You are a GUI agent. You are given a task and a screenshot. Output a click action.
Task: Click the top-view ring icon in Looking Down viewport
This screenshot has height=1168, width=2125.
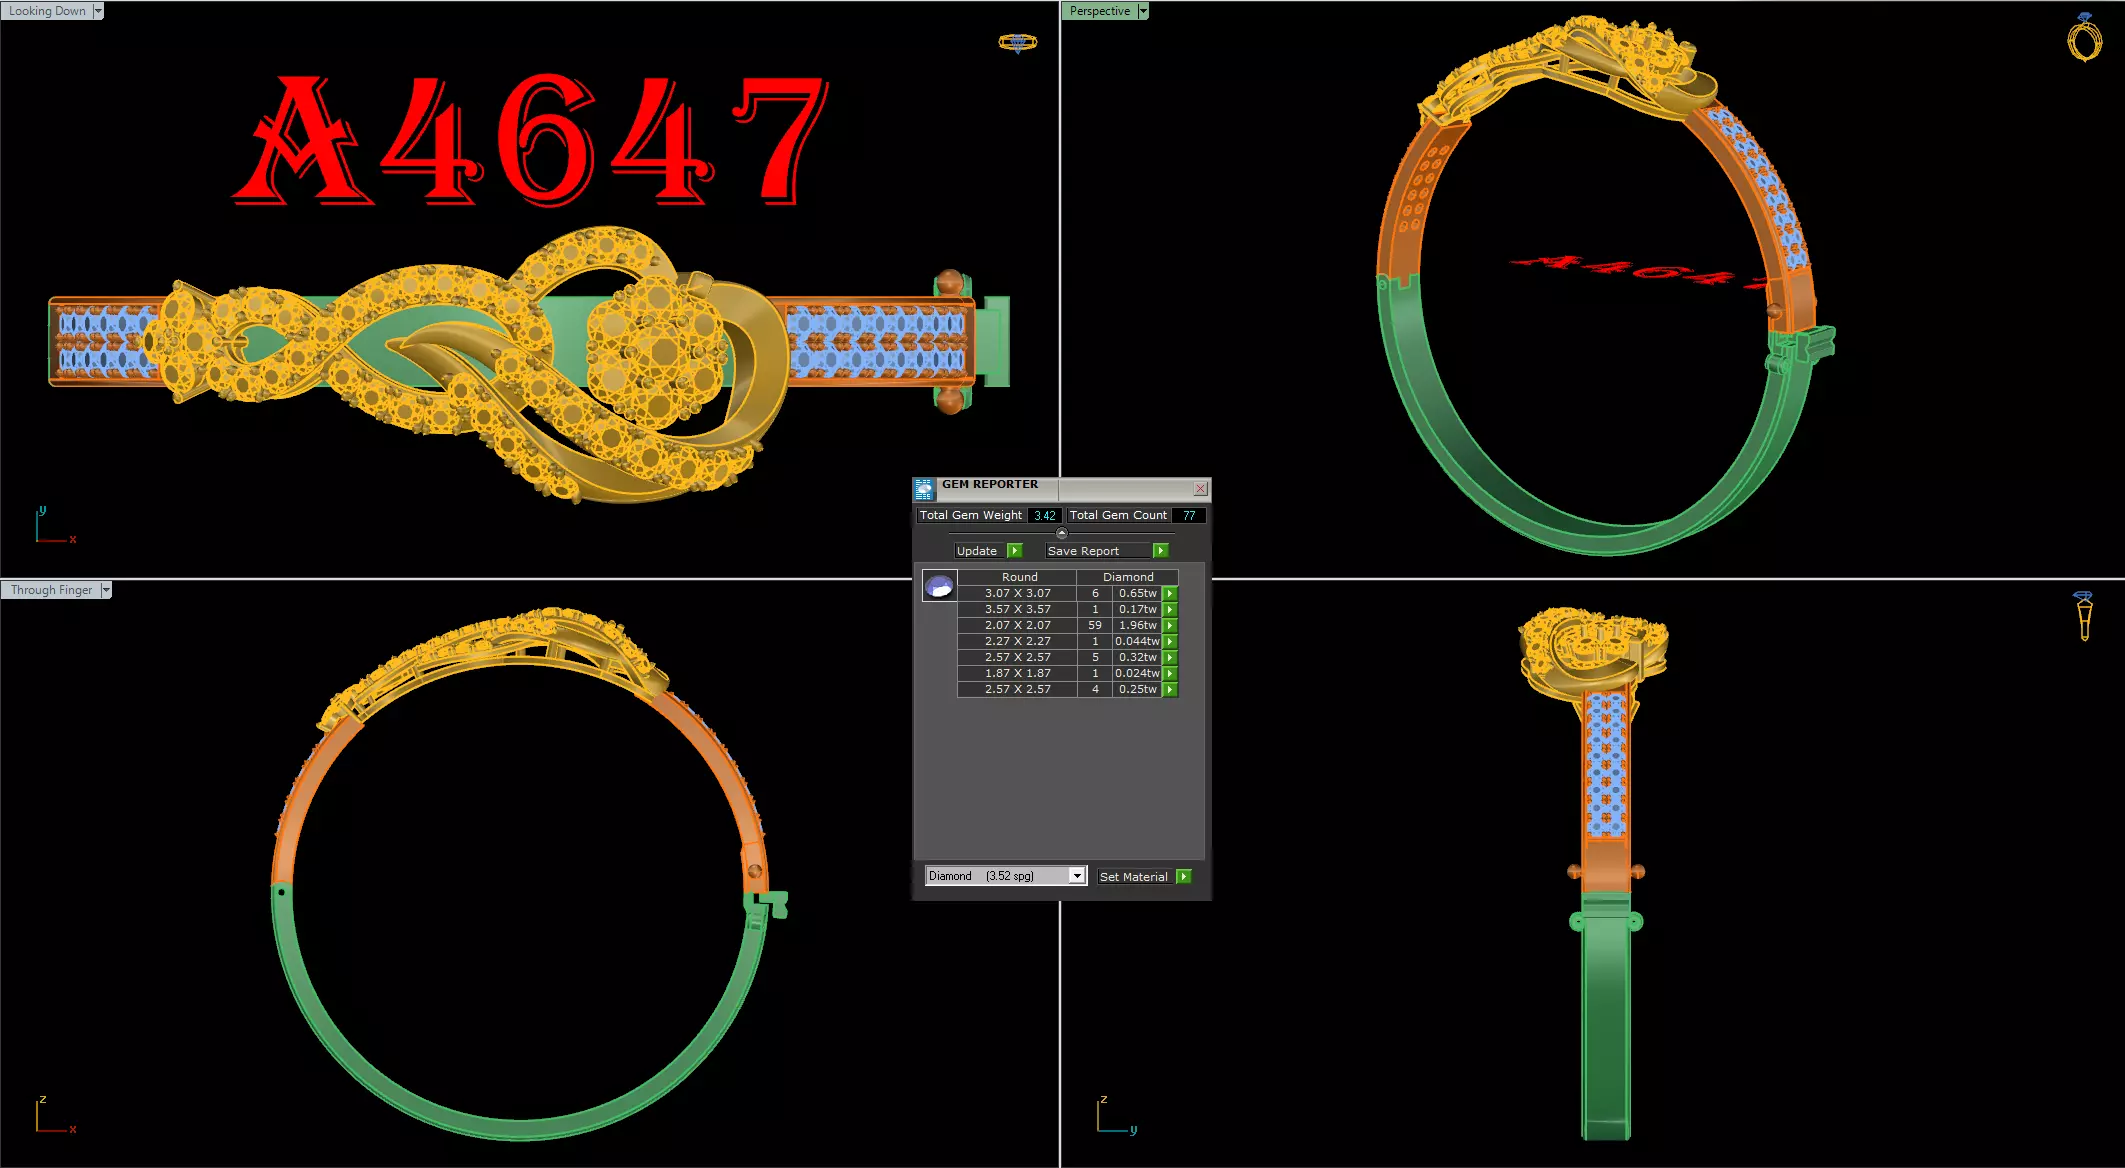point(1018,42)
